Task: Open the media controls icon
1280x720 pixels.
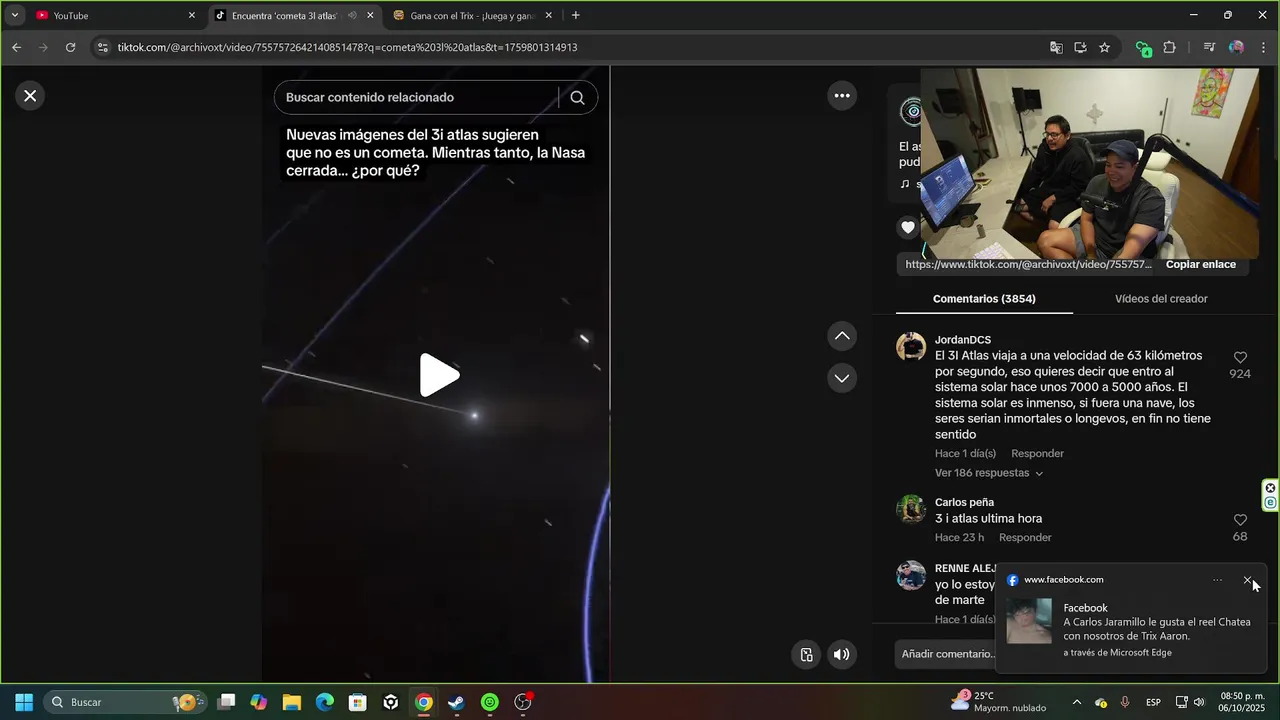Action: [1209, 47]
